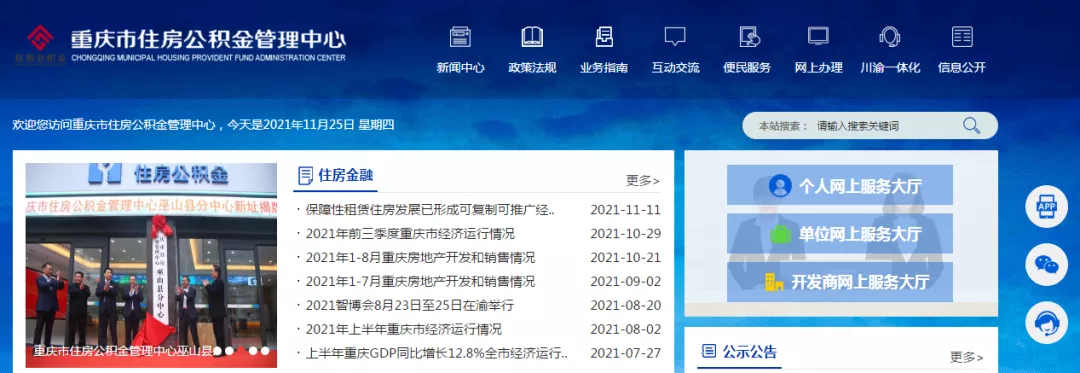Click the date 2021-09-02

(625, 281)
